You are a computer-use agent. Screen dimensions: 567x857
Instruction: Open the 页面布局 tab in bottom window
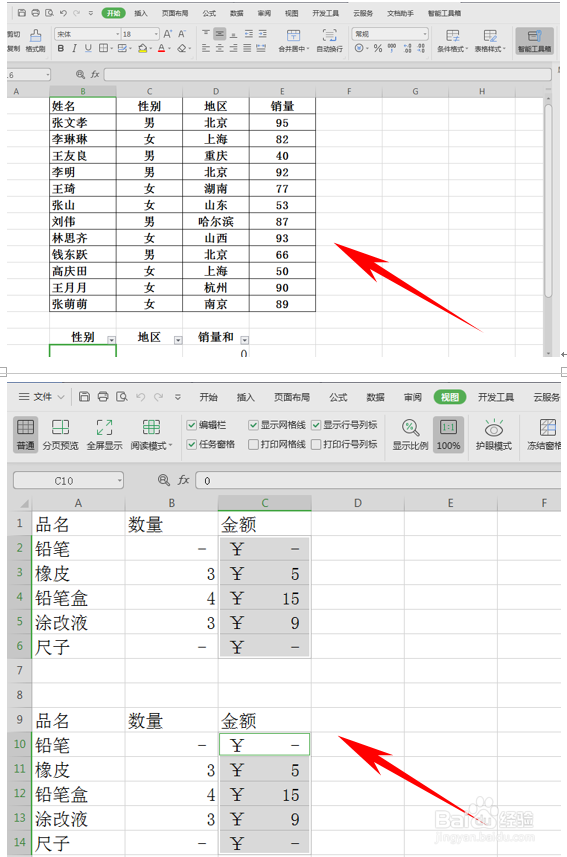pos(291,397)
